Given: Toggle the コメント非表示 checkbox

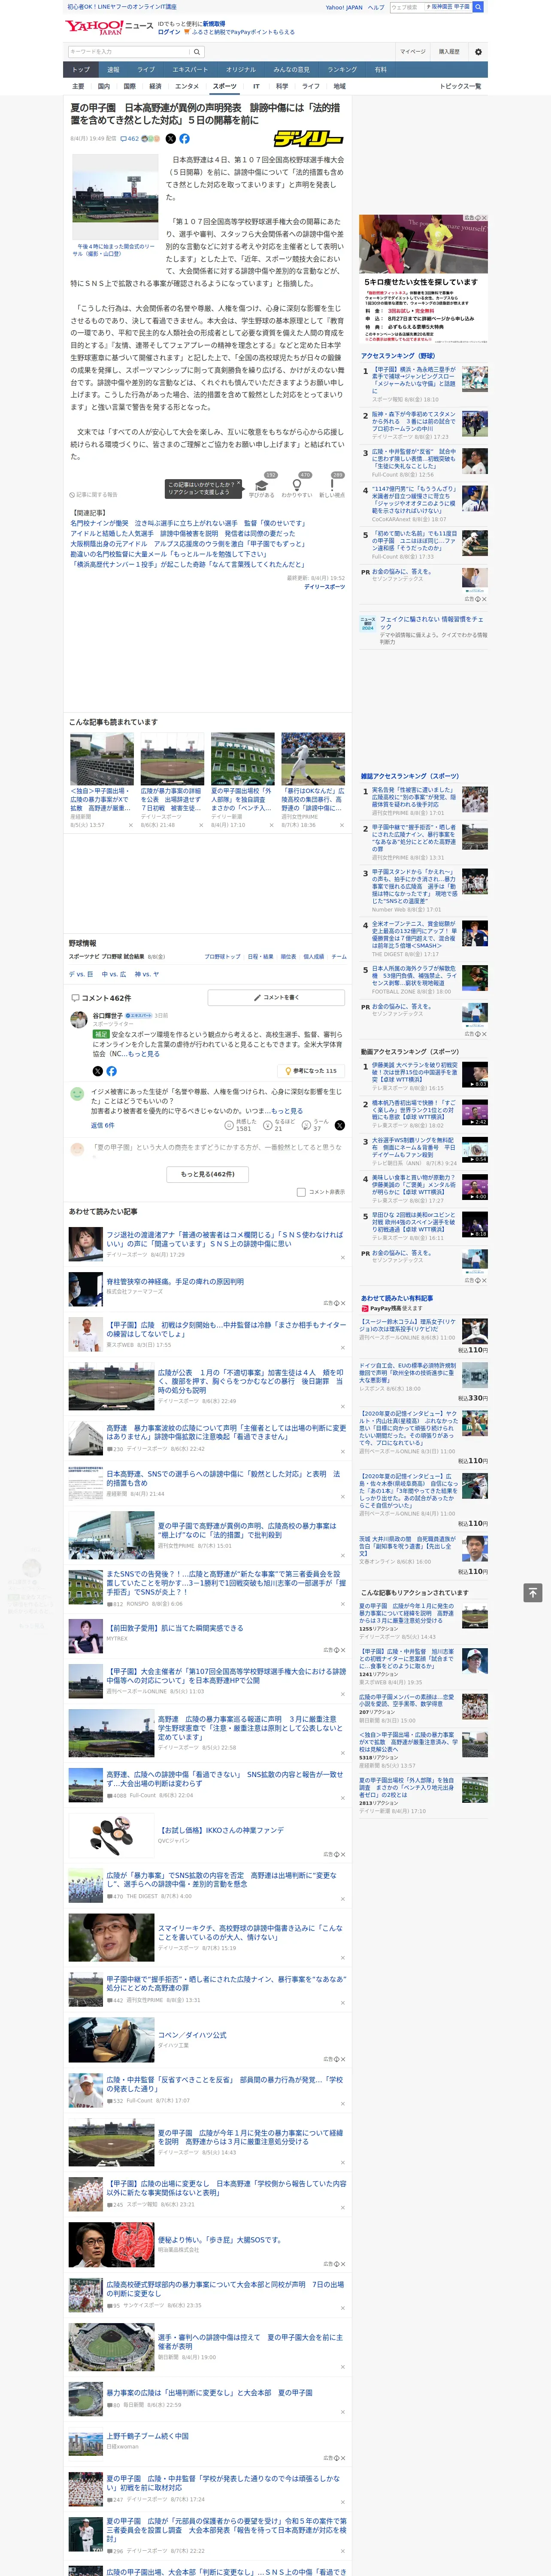Looking at the screenshot, I should [x=301, y=1192].
